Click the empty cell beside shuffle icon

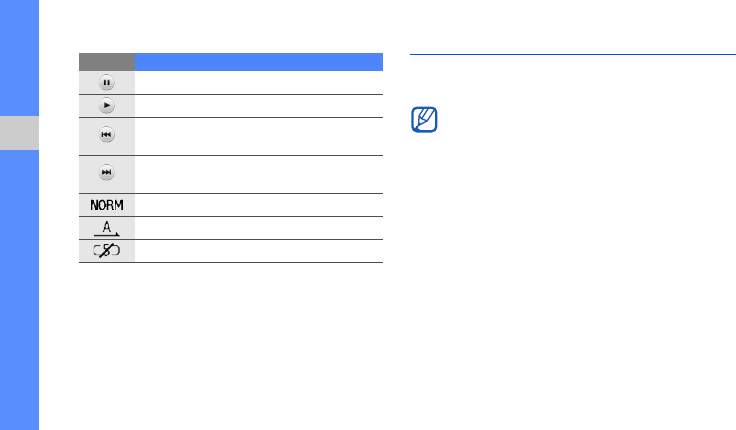click(259, 251)
